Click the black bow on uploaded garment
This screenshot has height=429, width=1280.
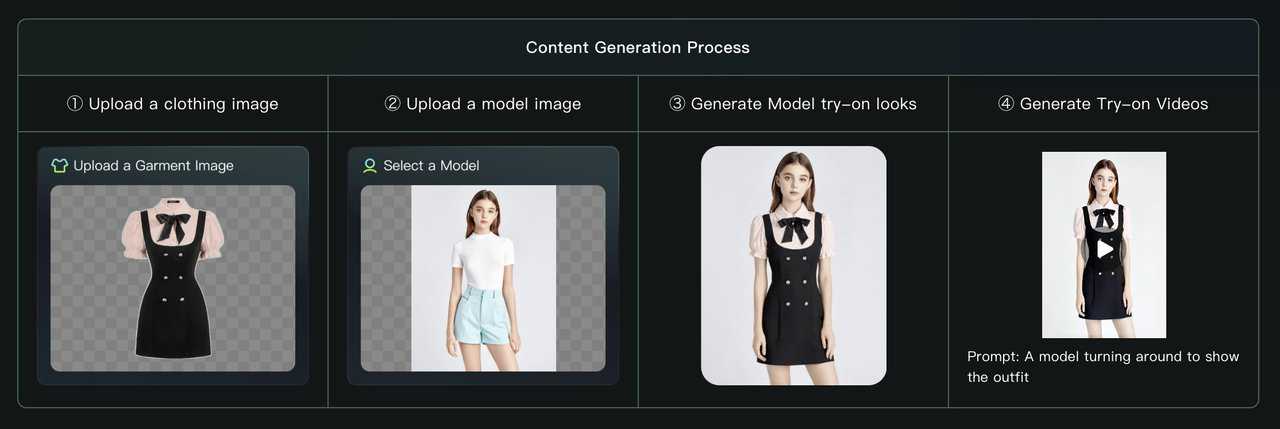point(172,227)
